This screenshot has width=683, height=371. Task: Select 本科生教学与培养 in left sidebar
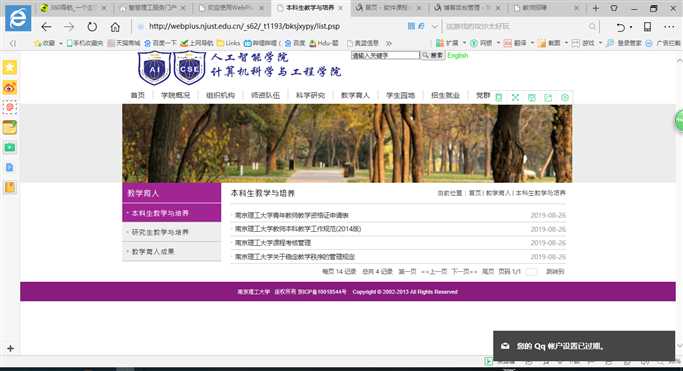(x=172, y=213)
